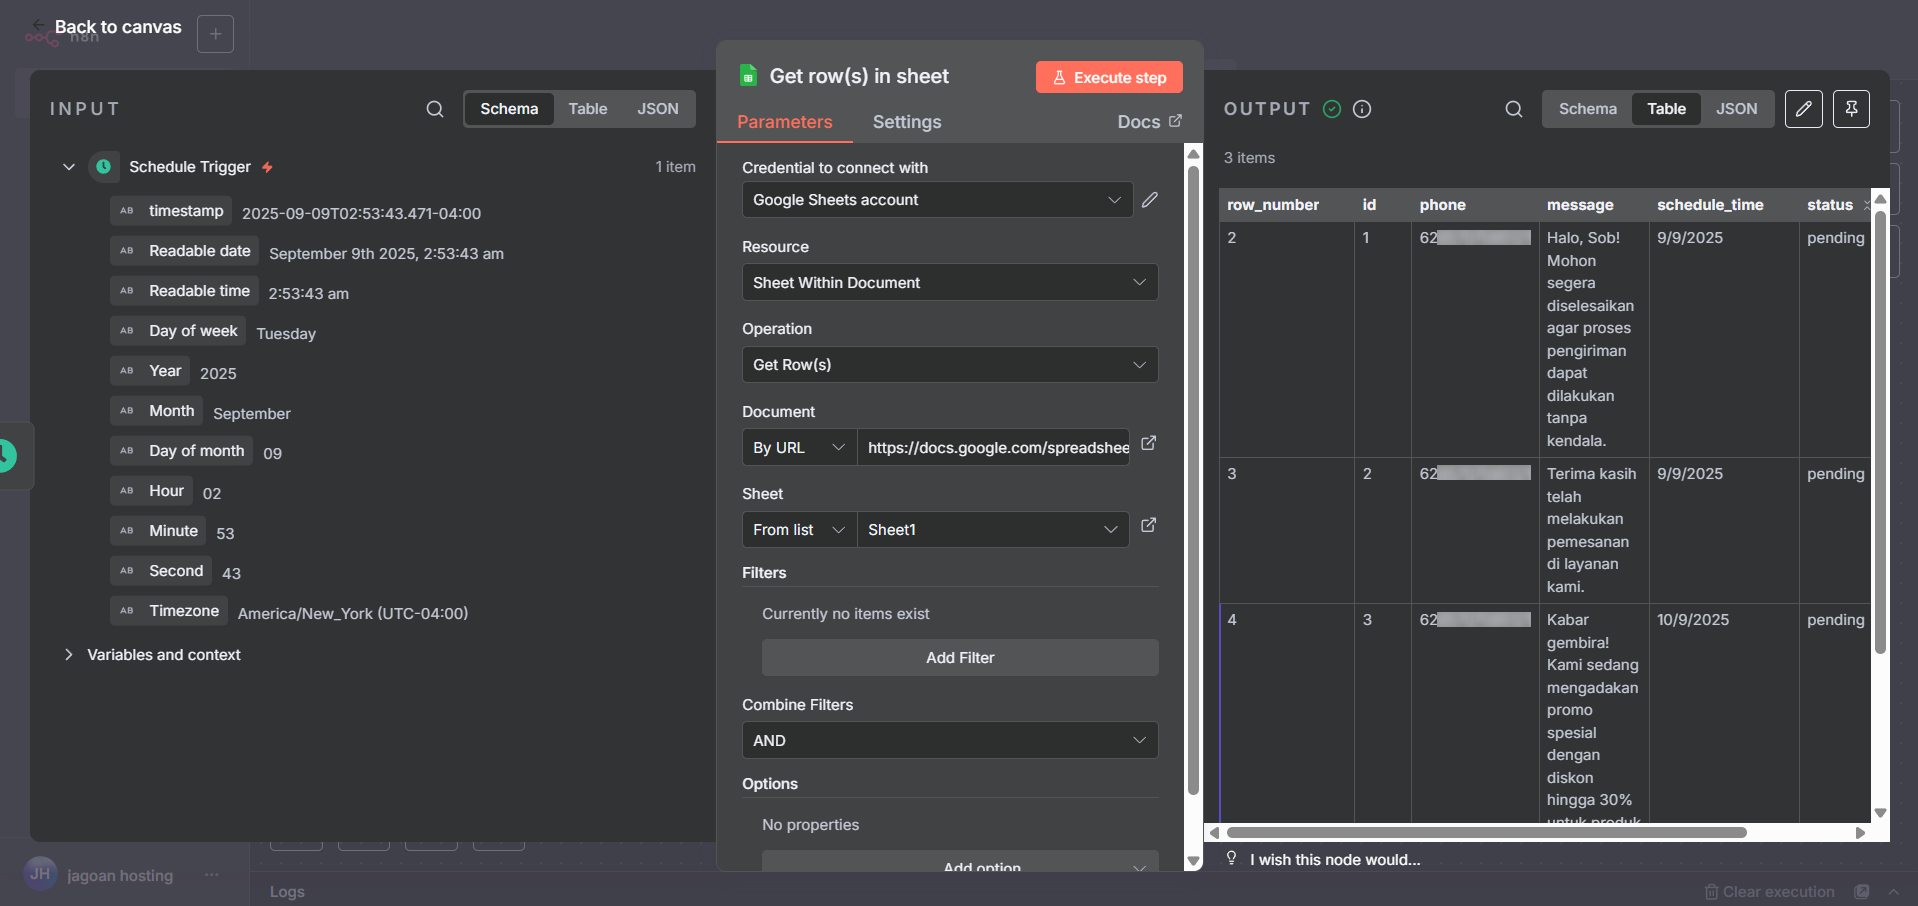
Task: Click the Google Sheets node icon
Action: click(748, 76)
